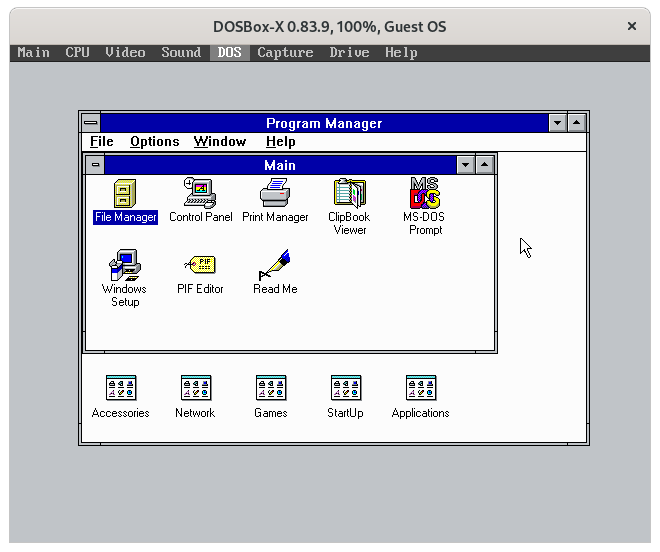Open the Program Manager control-menu box
The width and height of the screenshot is (660, 552).
(x=90, y=123)
